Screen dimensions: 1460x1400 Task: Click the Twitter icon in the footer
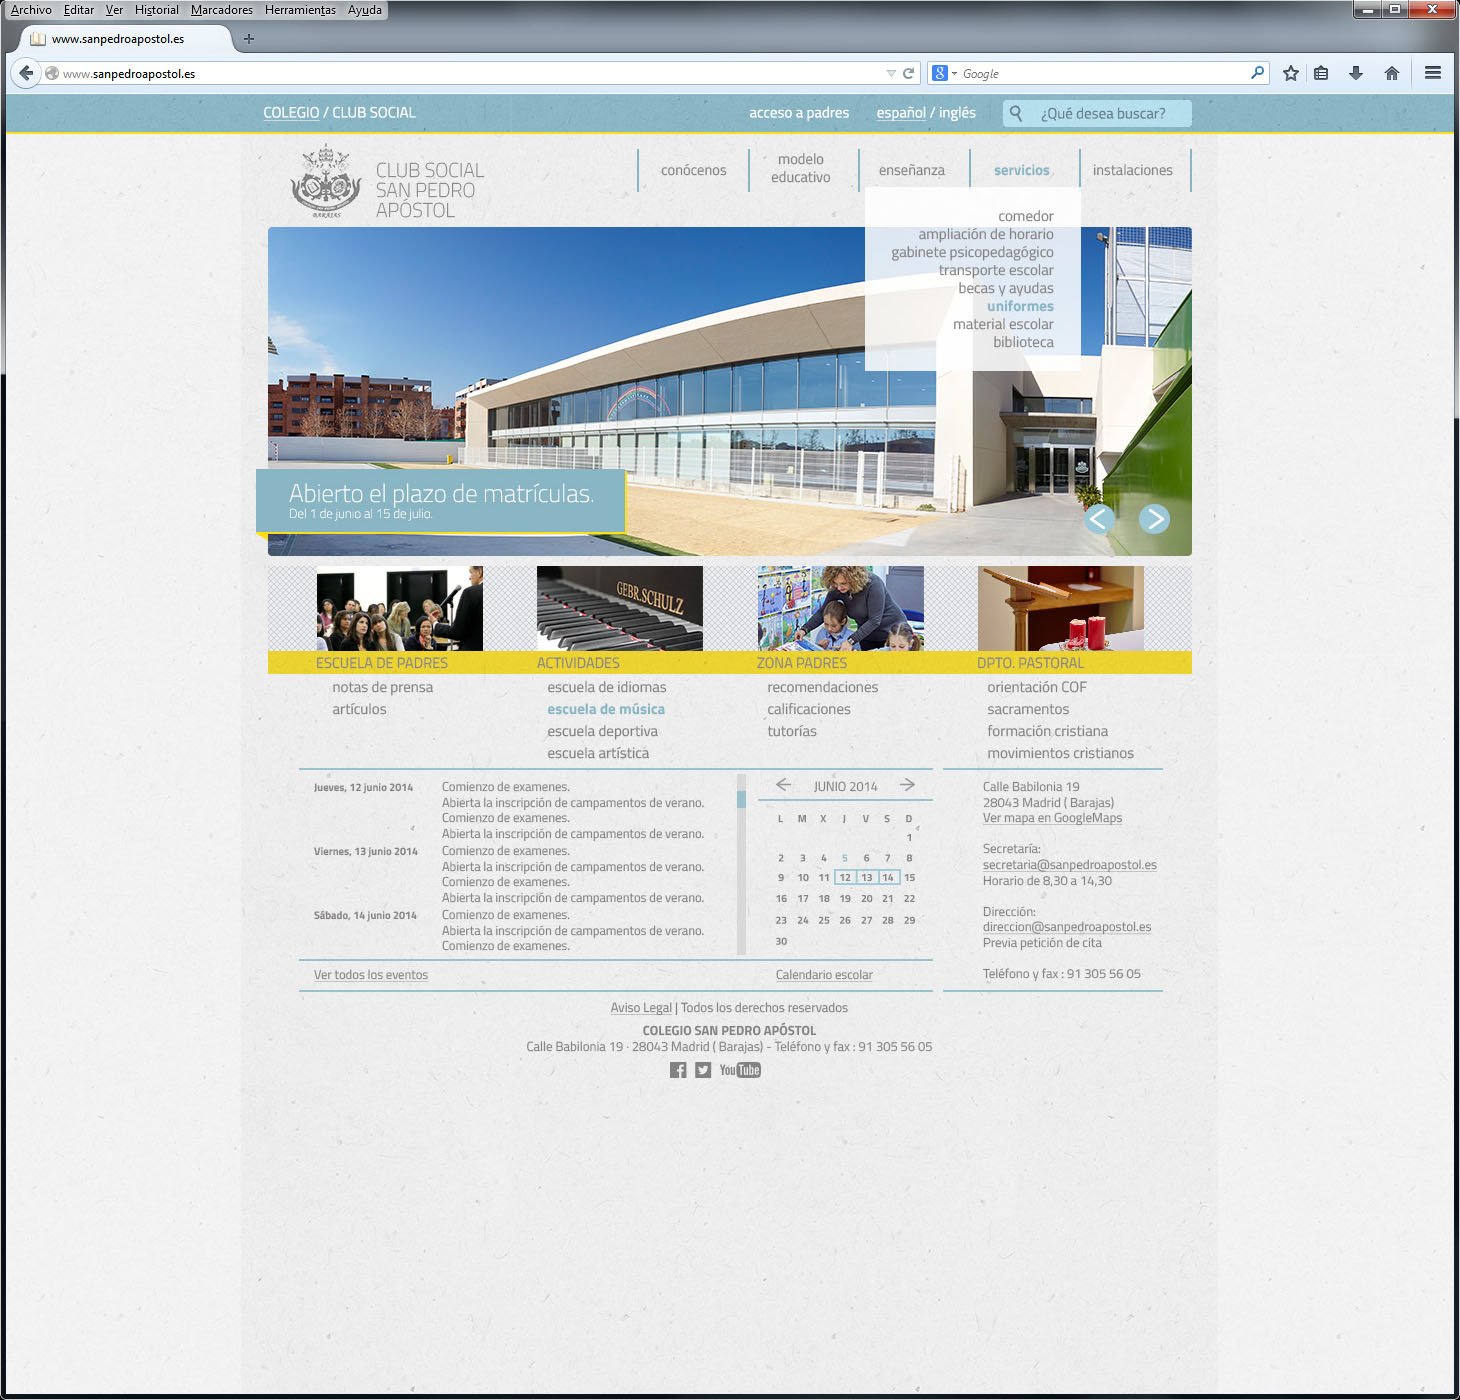(703, 1069)
